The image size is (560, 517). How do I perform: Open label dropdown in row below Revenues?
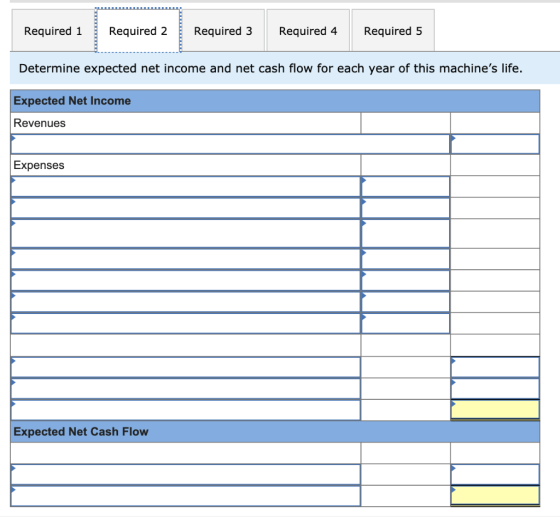pos(230,144)
